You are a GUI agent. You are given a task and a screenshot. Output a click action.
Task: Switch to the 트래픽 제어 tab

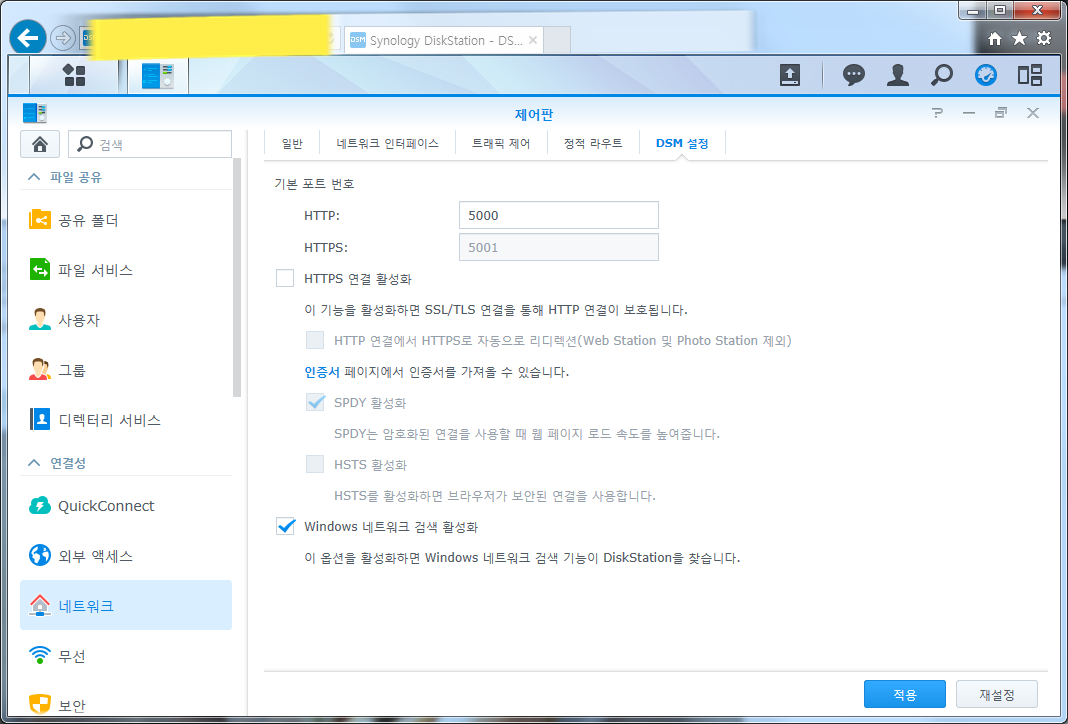pos(501,142)
